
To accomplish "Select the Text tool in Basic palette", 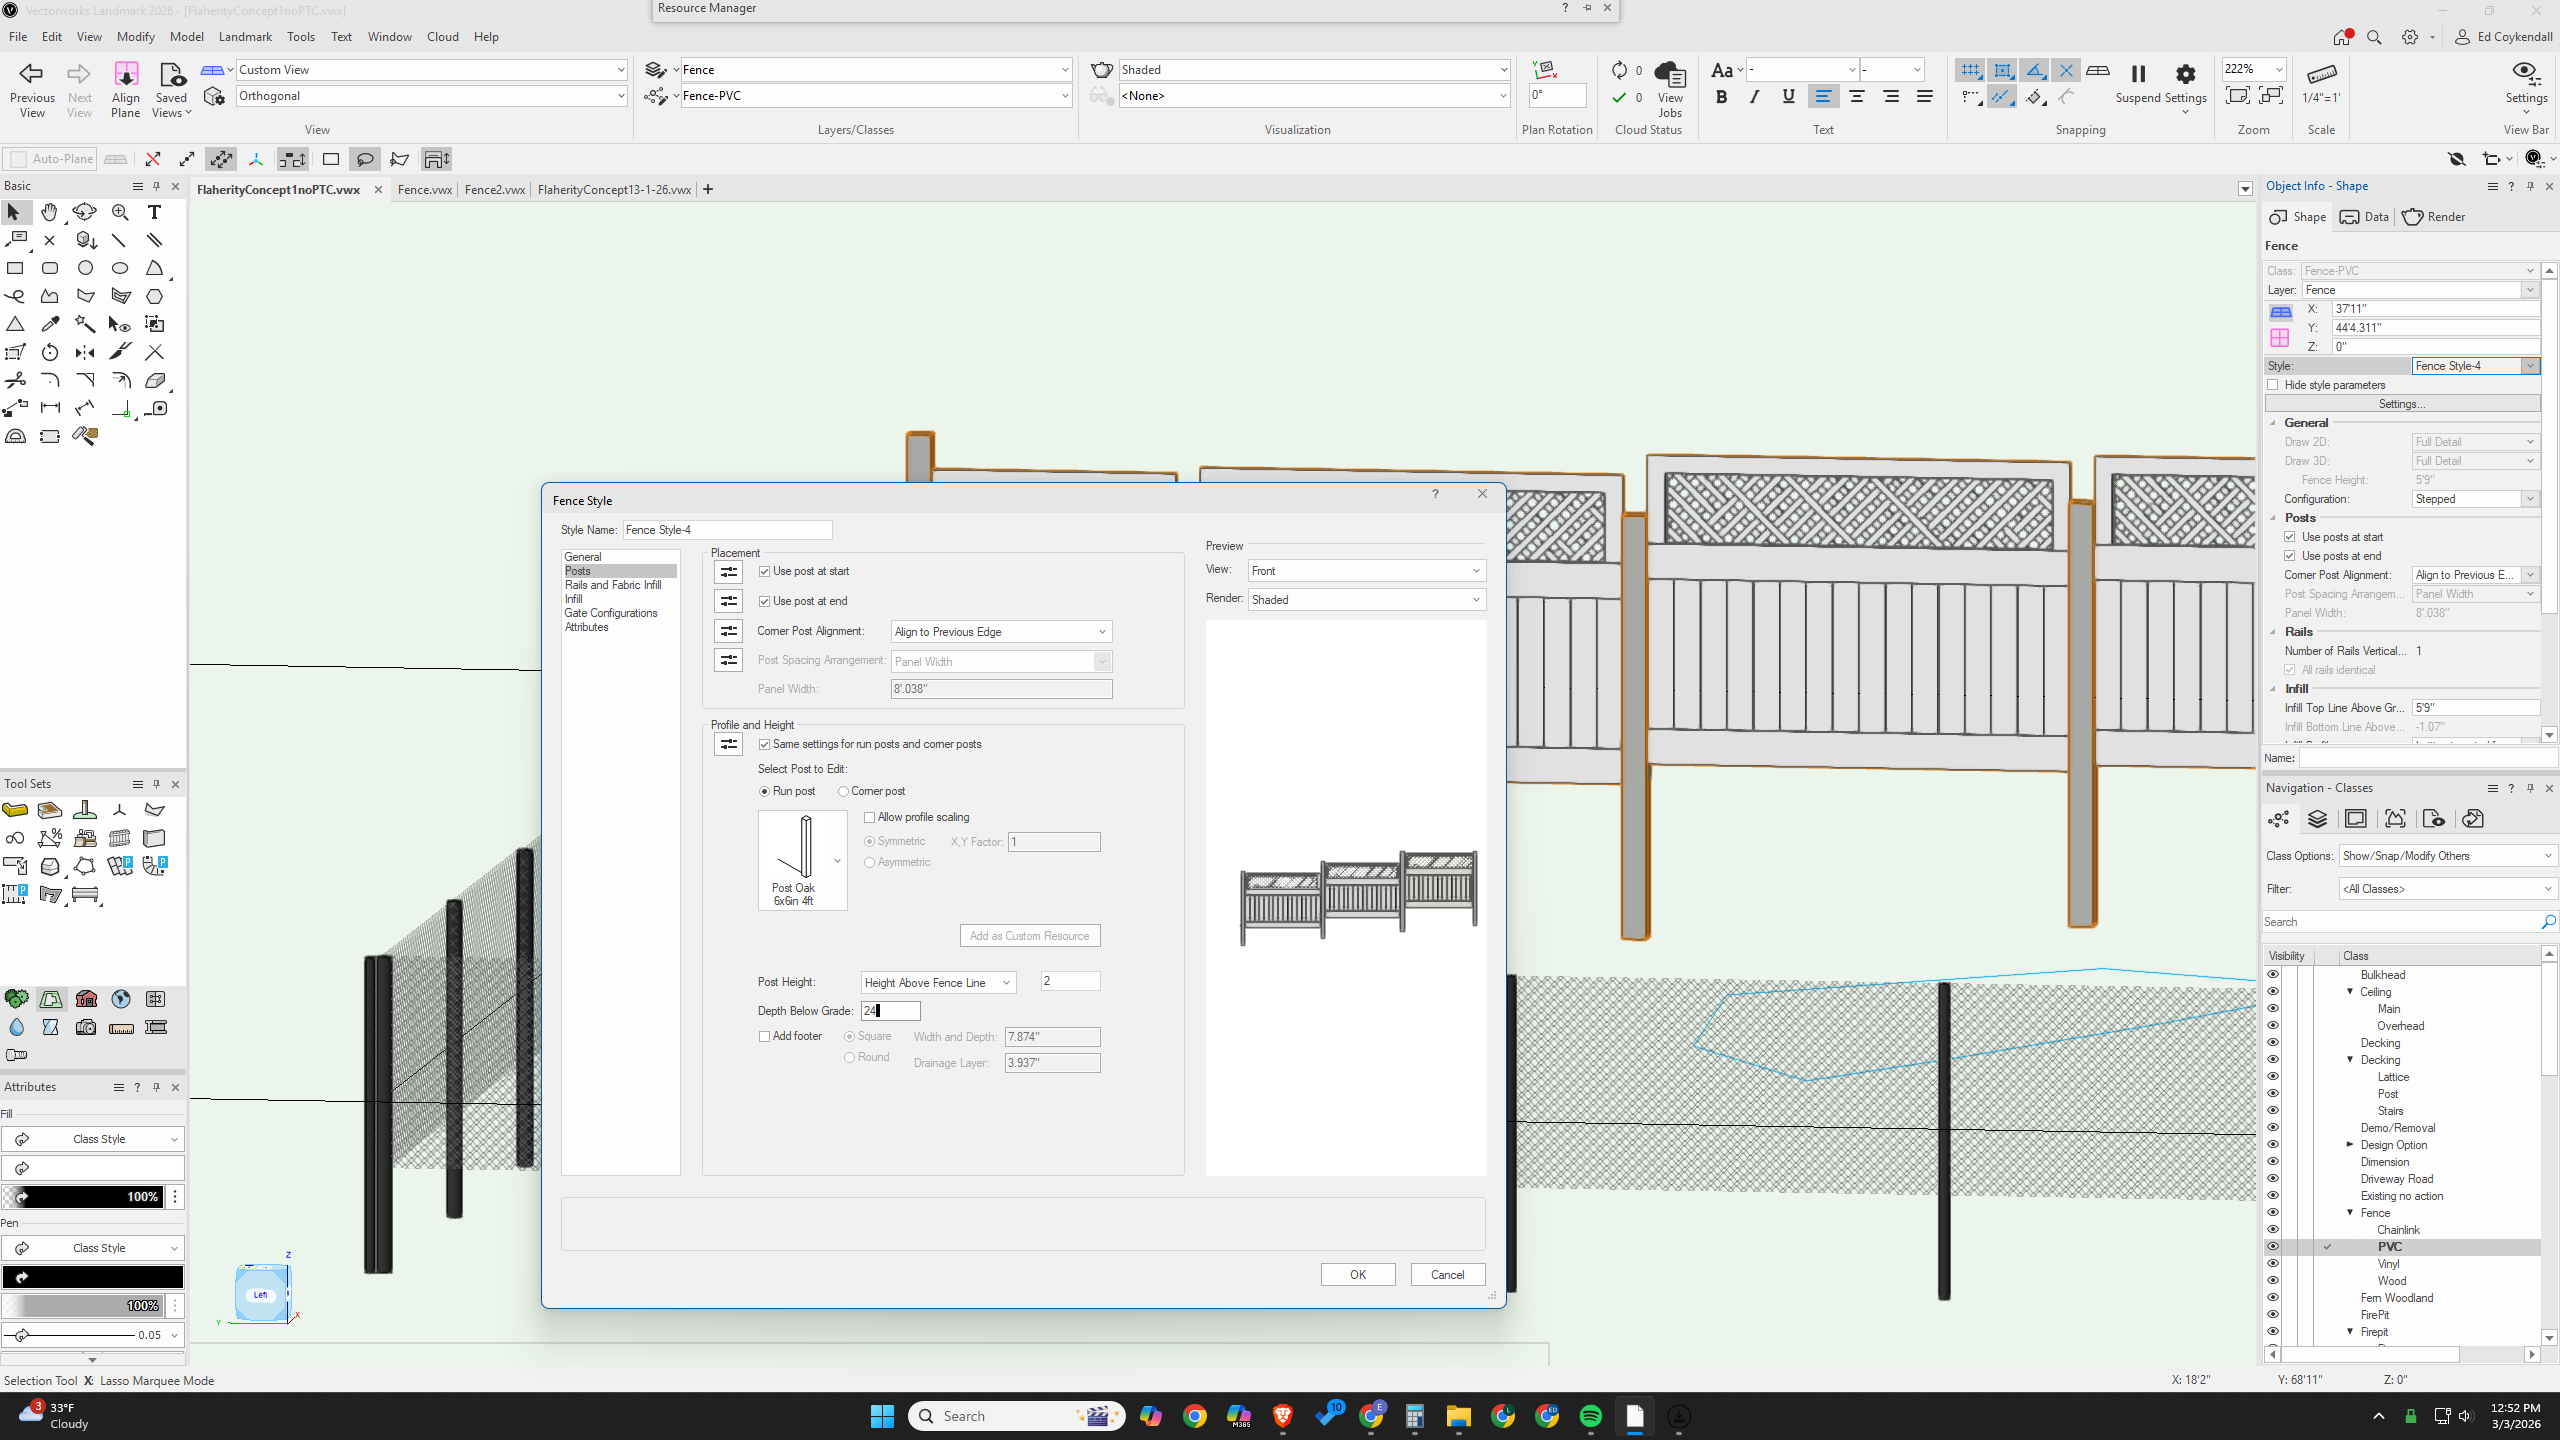I will pos(154,212).
